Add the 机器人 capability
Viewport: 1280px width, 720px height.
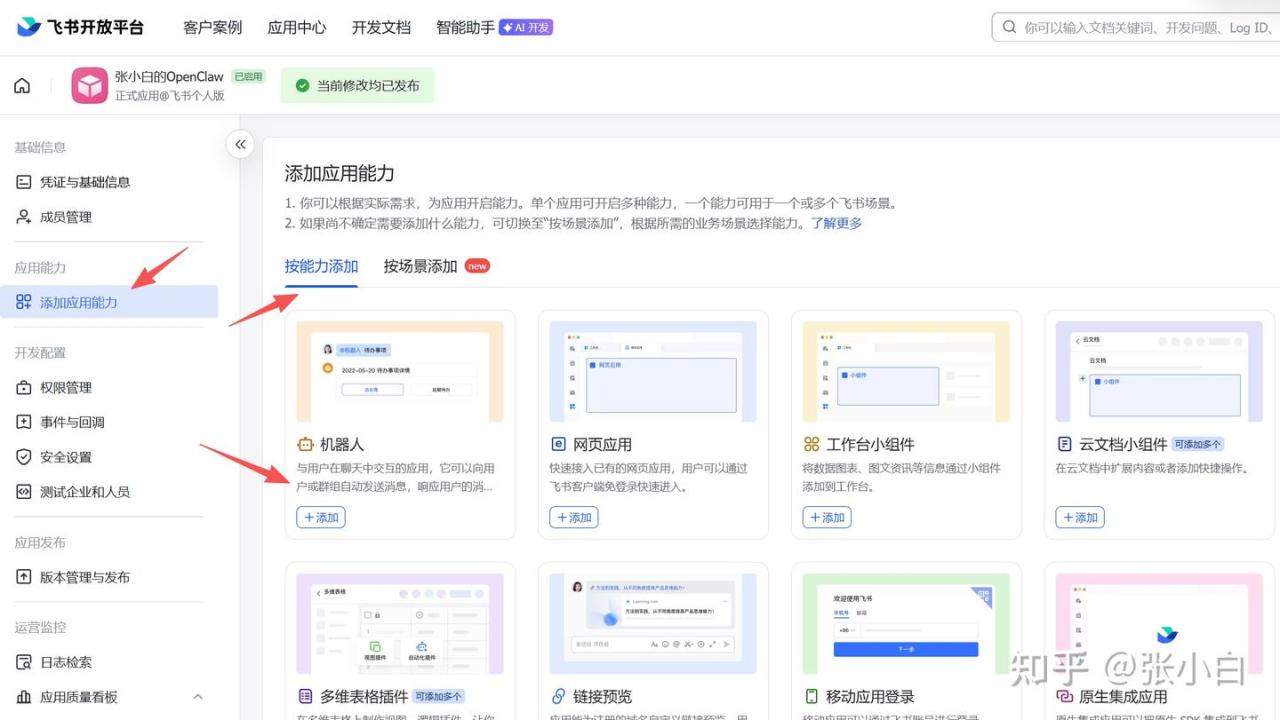pyautogui.click(x=321, y=517)
